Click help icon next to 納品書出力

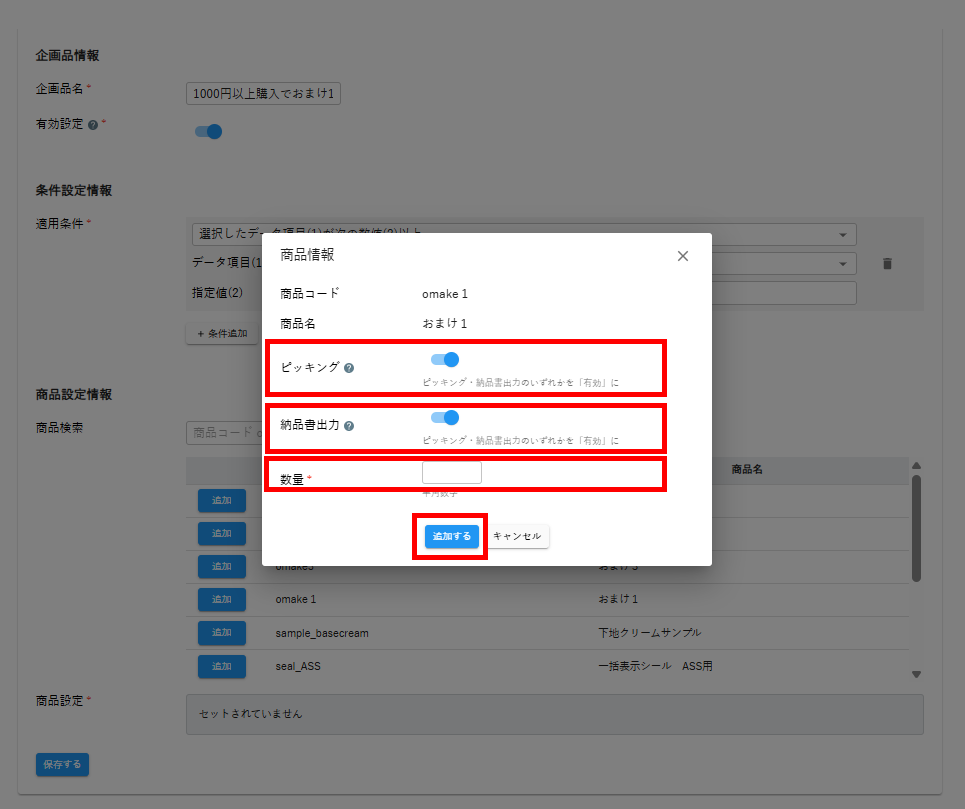(349, 426)
